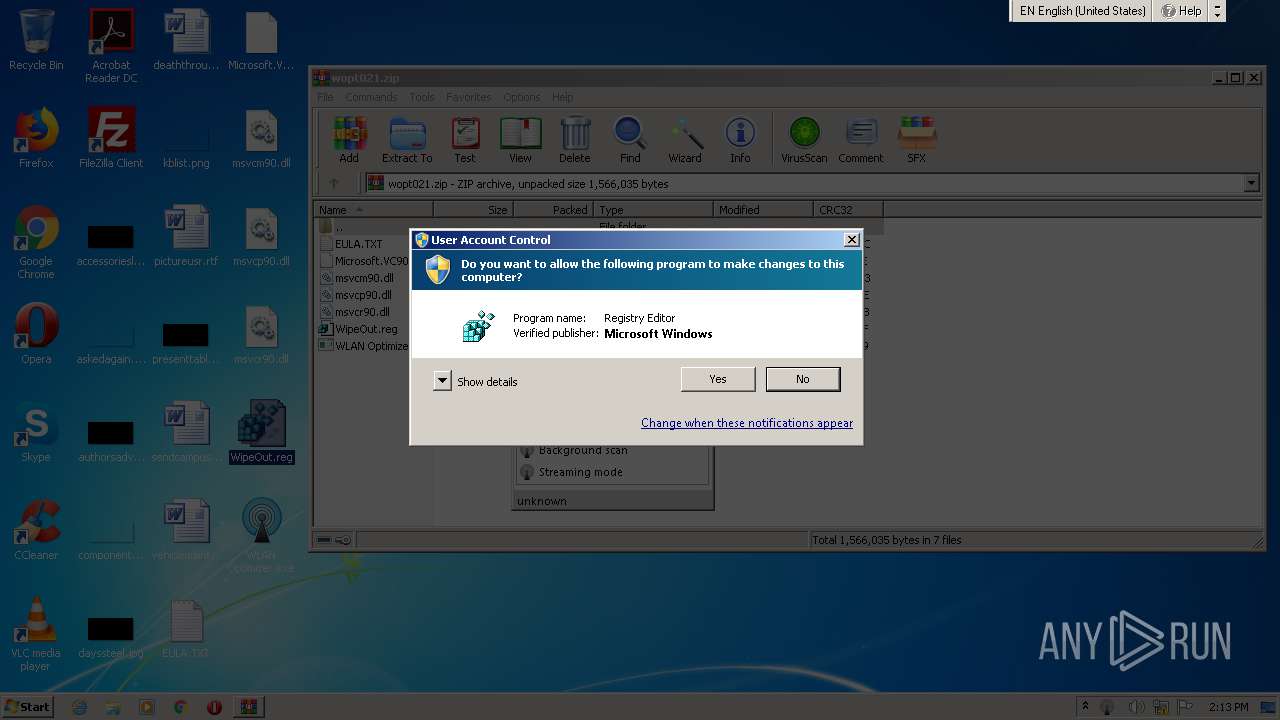Viewport: 1280px width, 720px height.
Task: Sort the archive list by the Size column
Action: (x=473, y=210)
